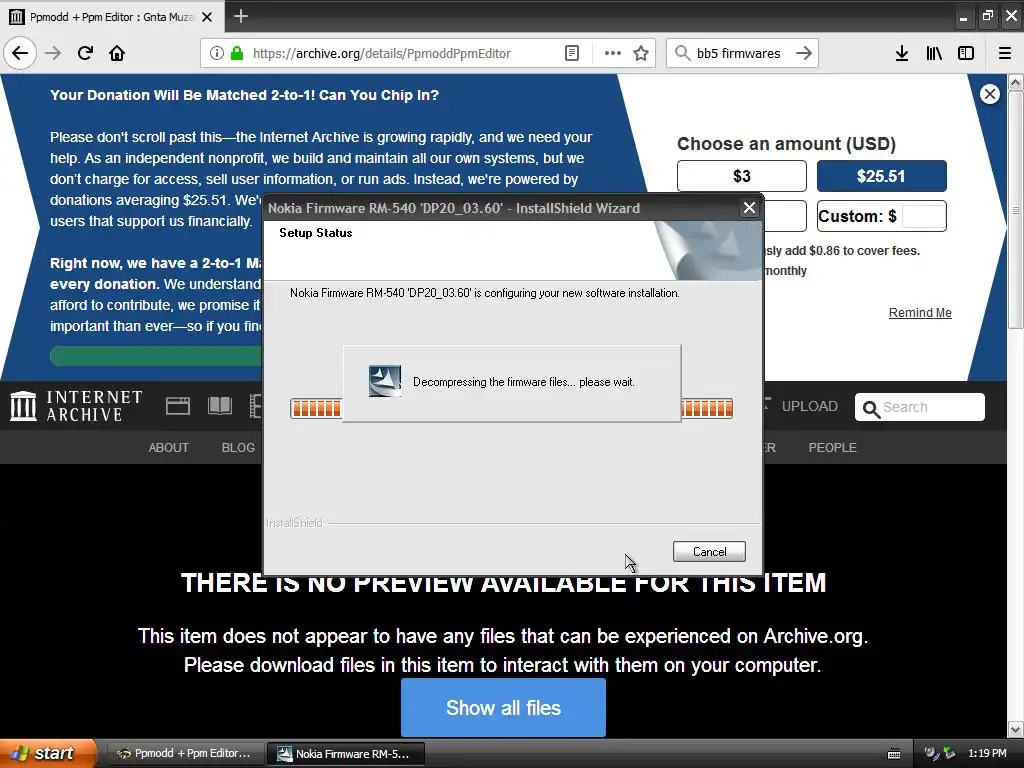Viewport: 1024px width, 768px height.
Task: Open the Downloads panel
Action: (x=902, y=53)
